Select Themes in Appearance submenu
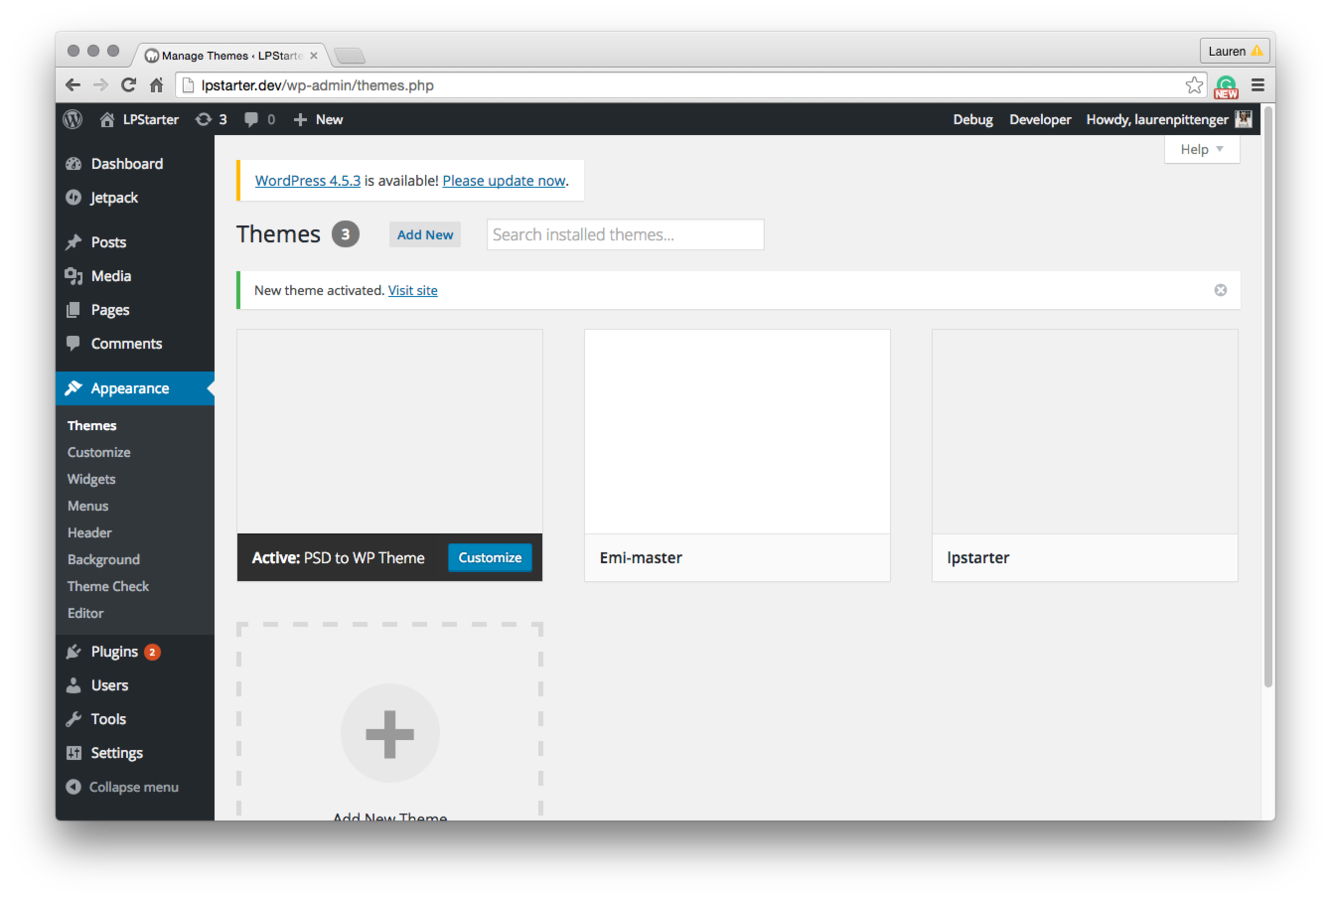This screenshot has width=1331, height=900. [x=92, y=425]
